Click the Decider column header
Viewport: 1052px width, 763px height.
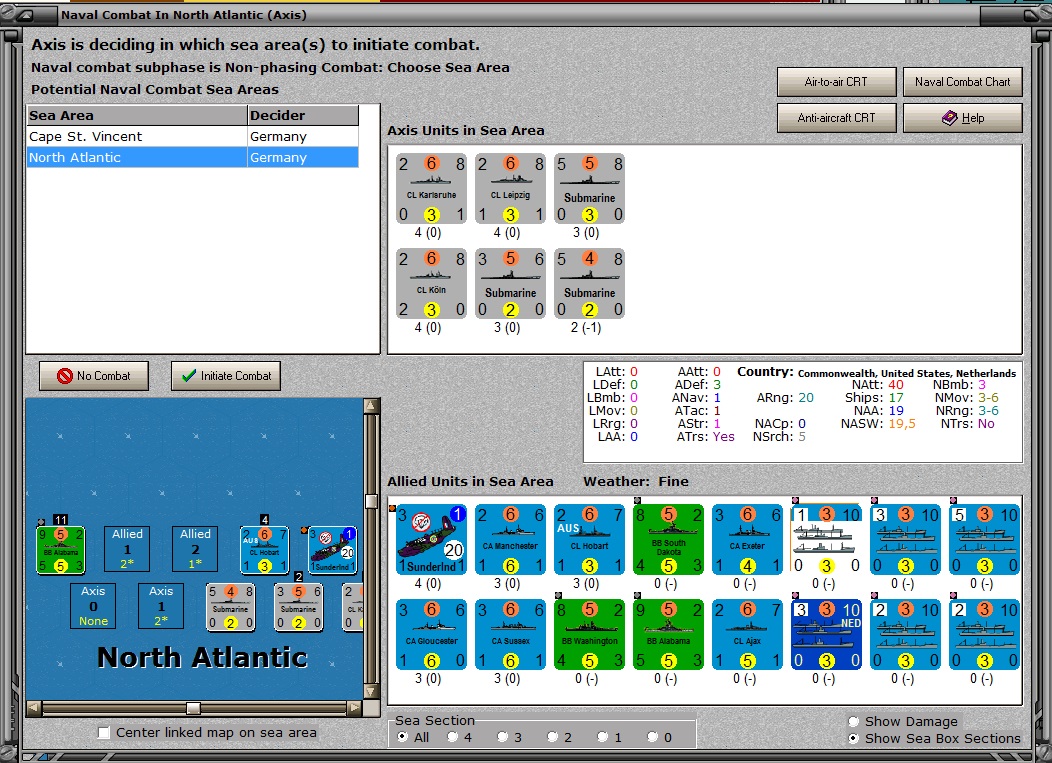[303, 115]
